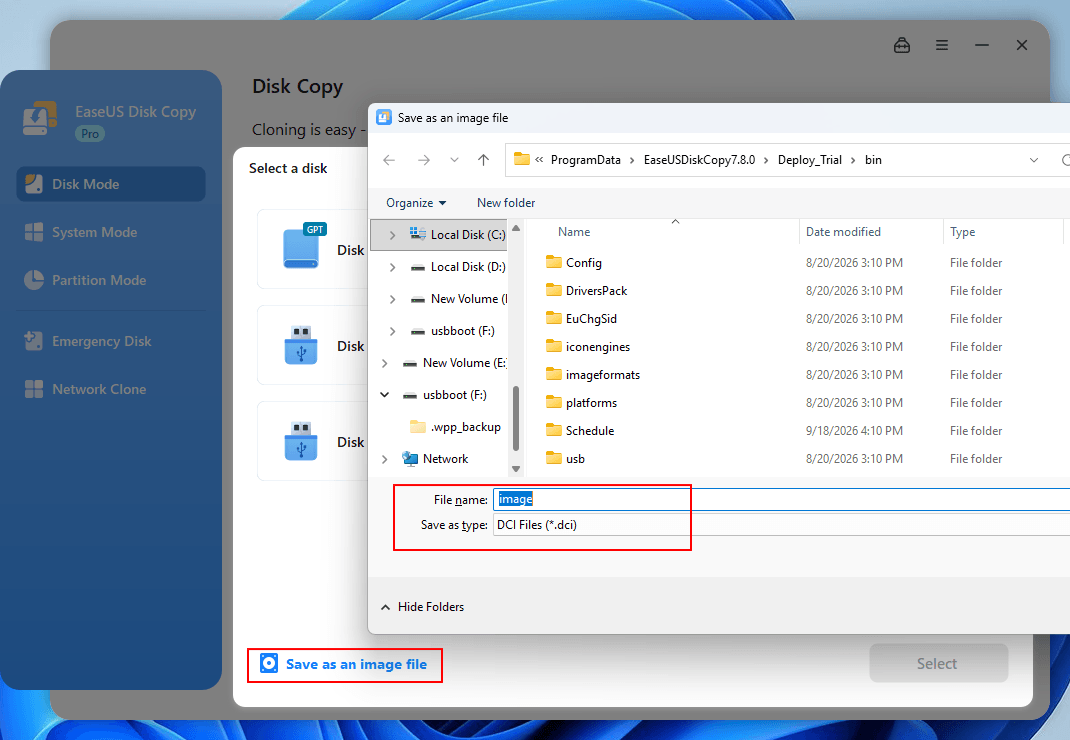Open recent locations dropdown arrow

pos(454,160)
